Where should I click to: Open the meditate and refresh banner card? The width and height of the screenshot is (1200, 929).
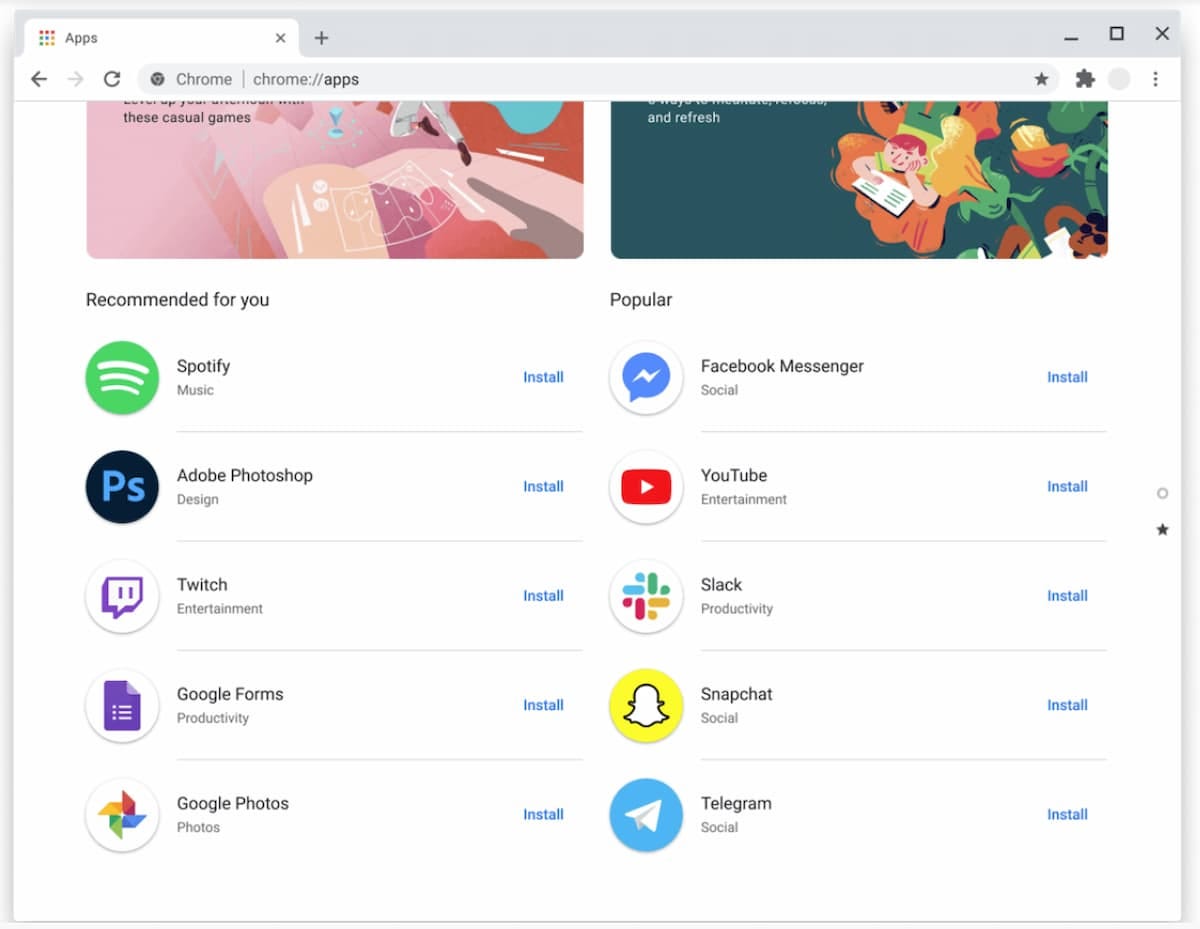point(859,180)
